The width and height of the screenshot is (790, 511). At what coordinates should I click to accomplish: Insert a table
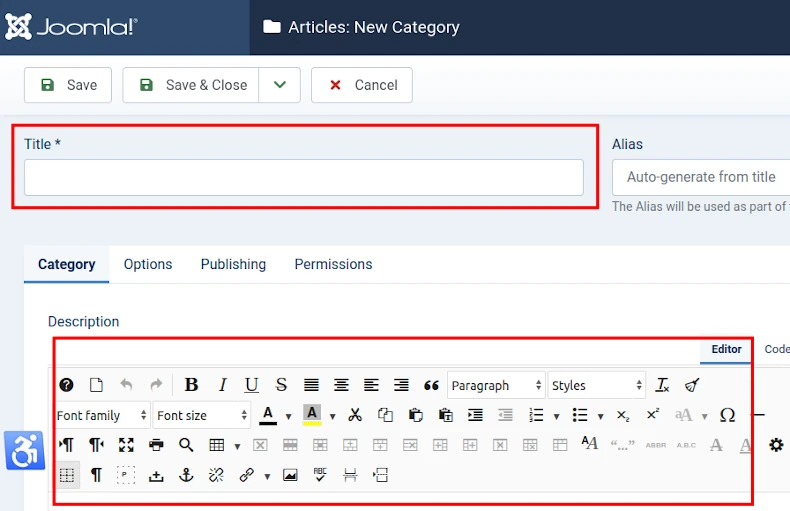click(x=217, y=445)
